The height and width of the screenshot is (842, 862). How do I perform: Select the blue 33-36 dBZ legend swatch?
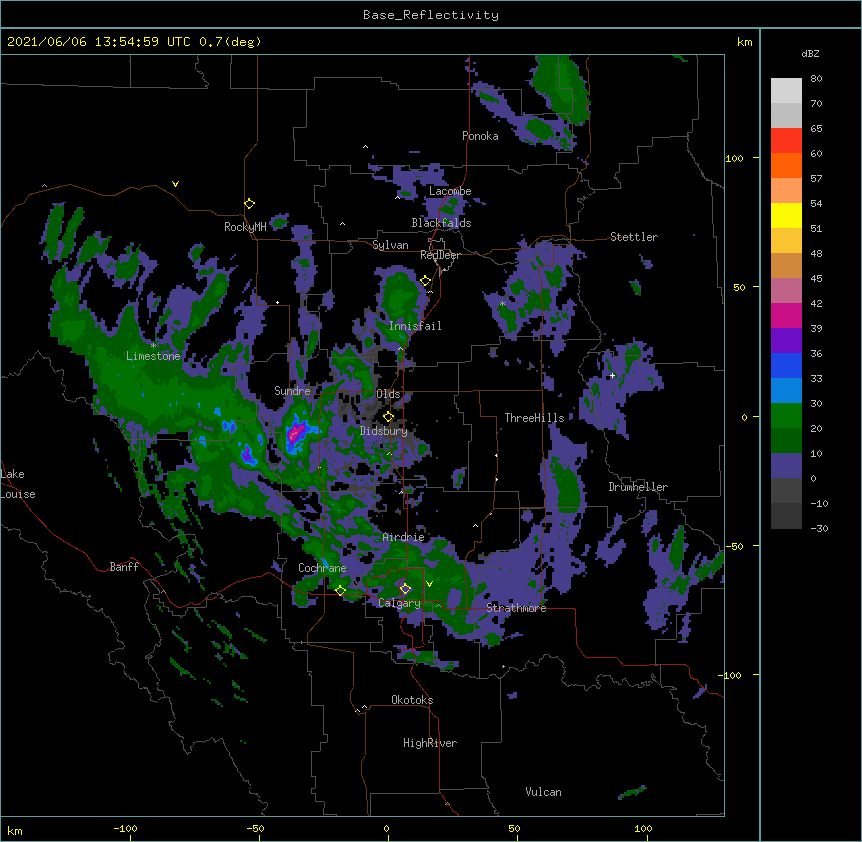coord(786,366)
